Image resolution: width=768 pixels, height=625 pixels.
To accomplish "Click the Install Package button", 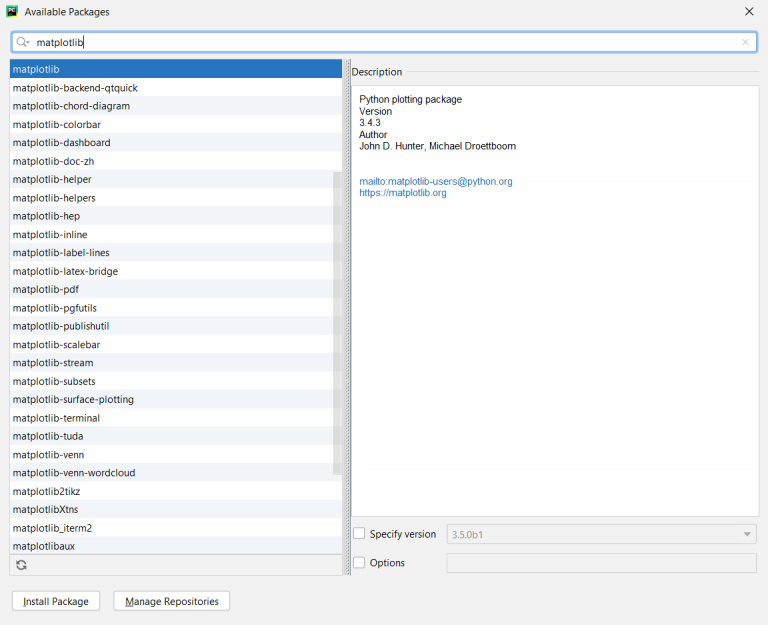I will (x=56, y=601).
